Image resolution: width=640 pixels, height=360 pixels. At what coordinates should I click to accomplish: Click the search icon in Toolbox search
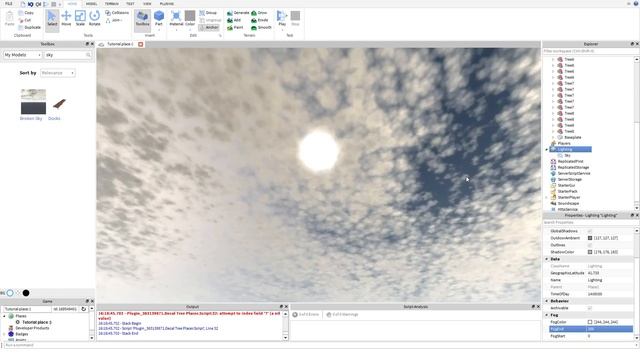[88, 55]
